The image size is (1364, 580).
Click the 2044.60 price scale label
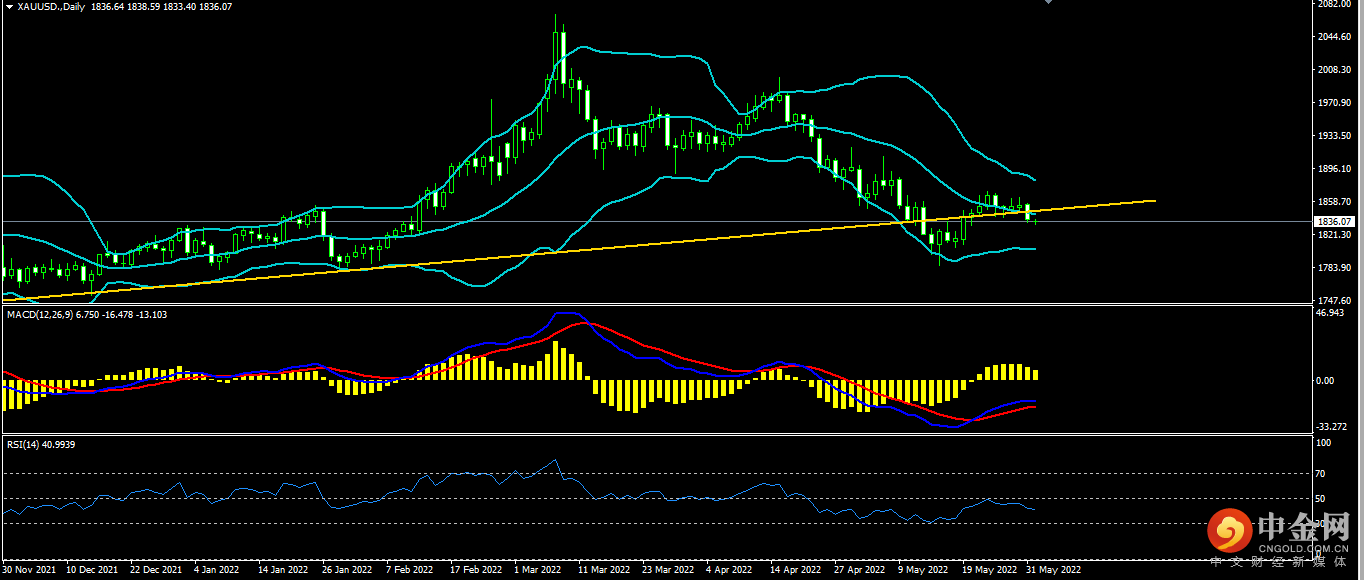pos(1335,37)
